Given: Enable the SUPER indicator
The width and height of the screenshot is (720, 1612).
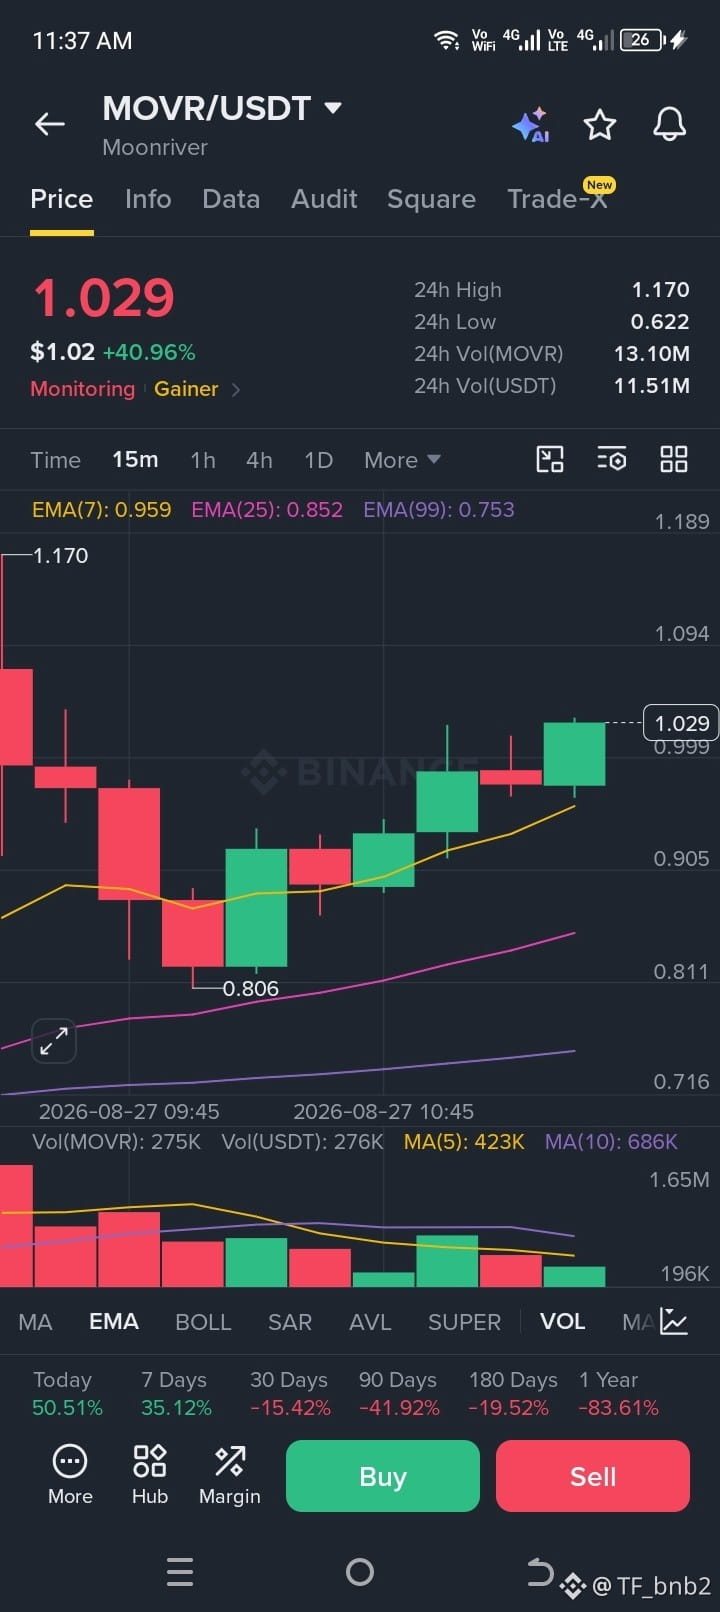Looking at the screenshot, I should [x=464, y=1322].
